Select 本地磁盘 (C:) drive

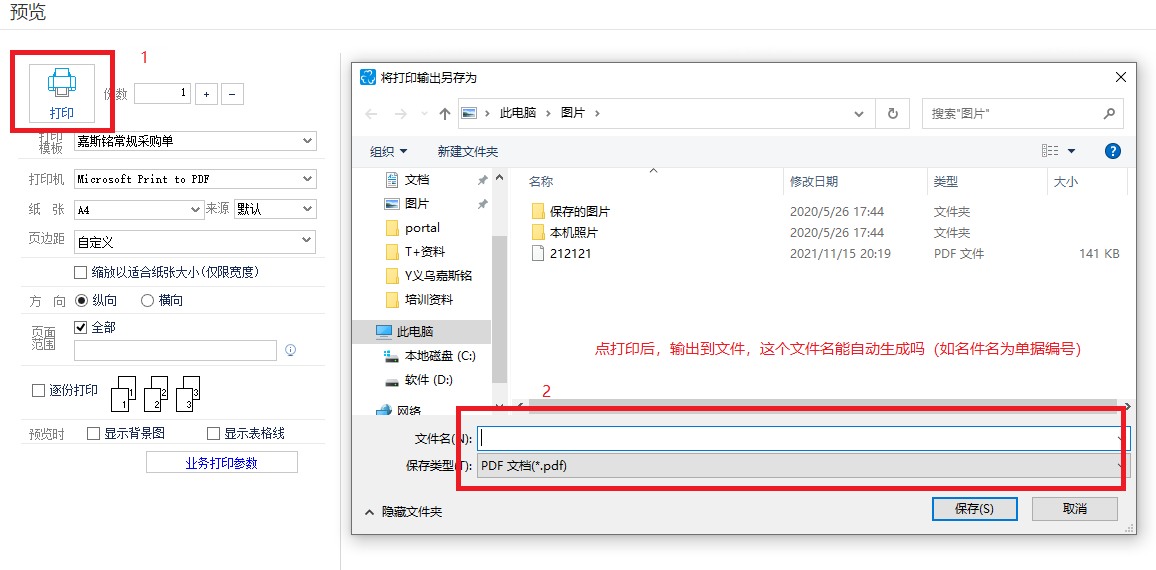(431, 356)
